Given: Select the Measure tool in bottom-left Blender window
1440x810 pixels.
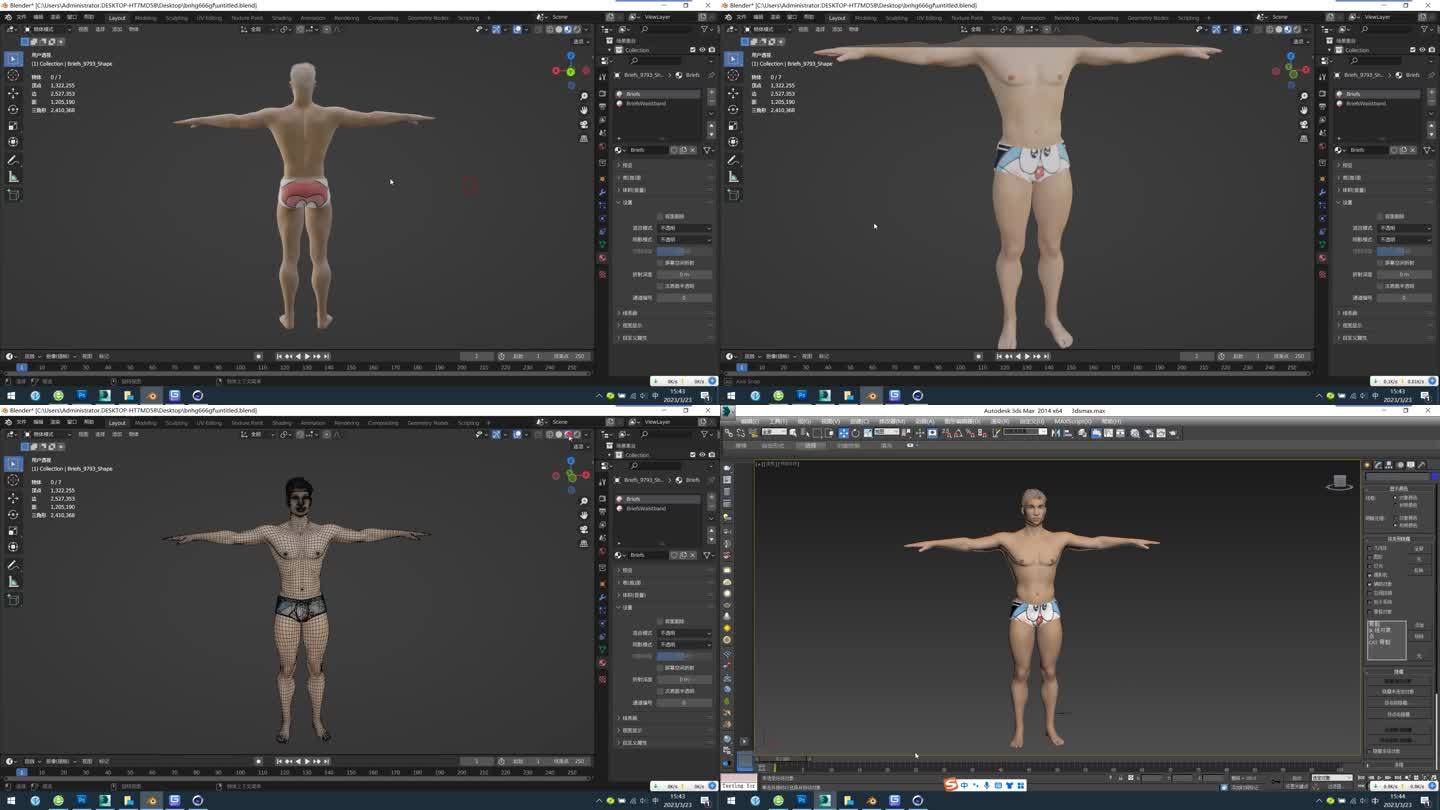Looking at the screenshot, I should click(x=13, y=581).
